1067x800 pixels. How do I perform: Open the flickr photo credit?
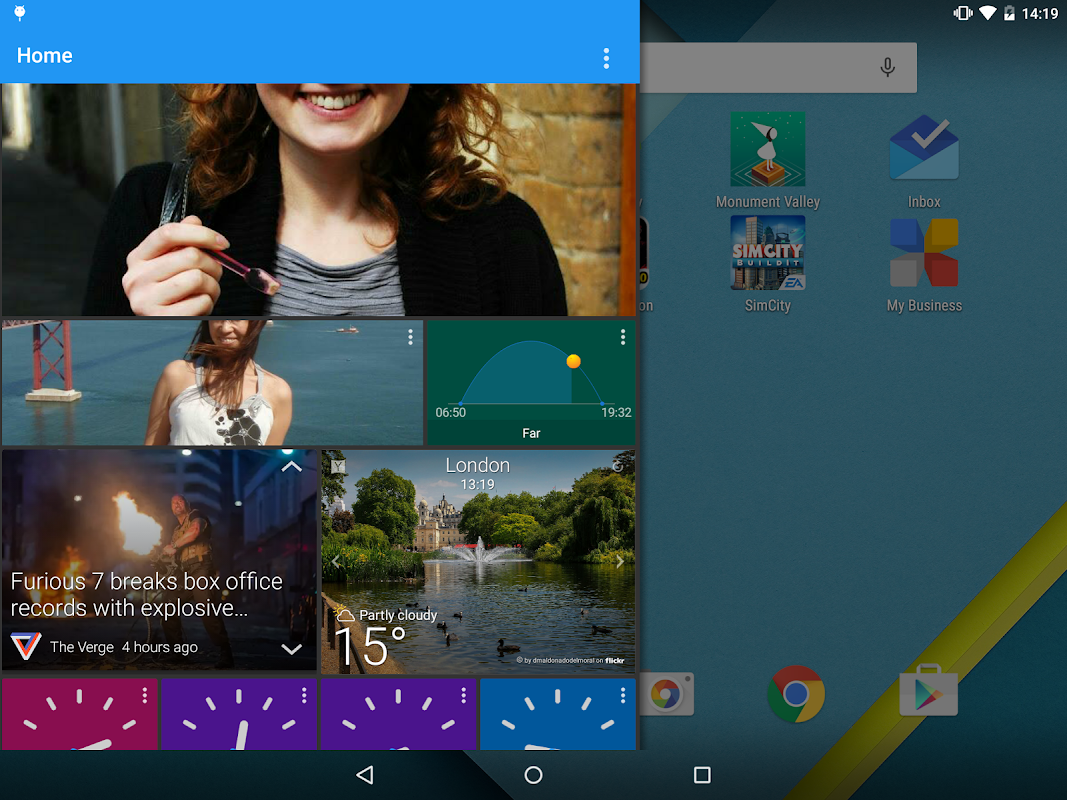pos(570,660)
